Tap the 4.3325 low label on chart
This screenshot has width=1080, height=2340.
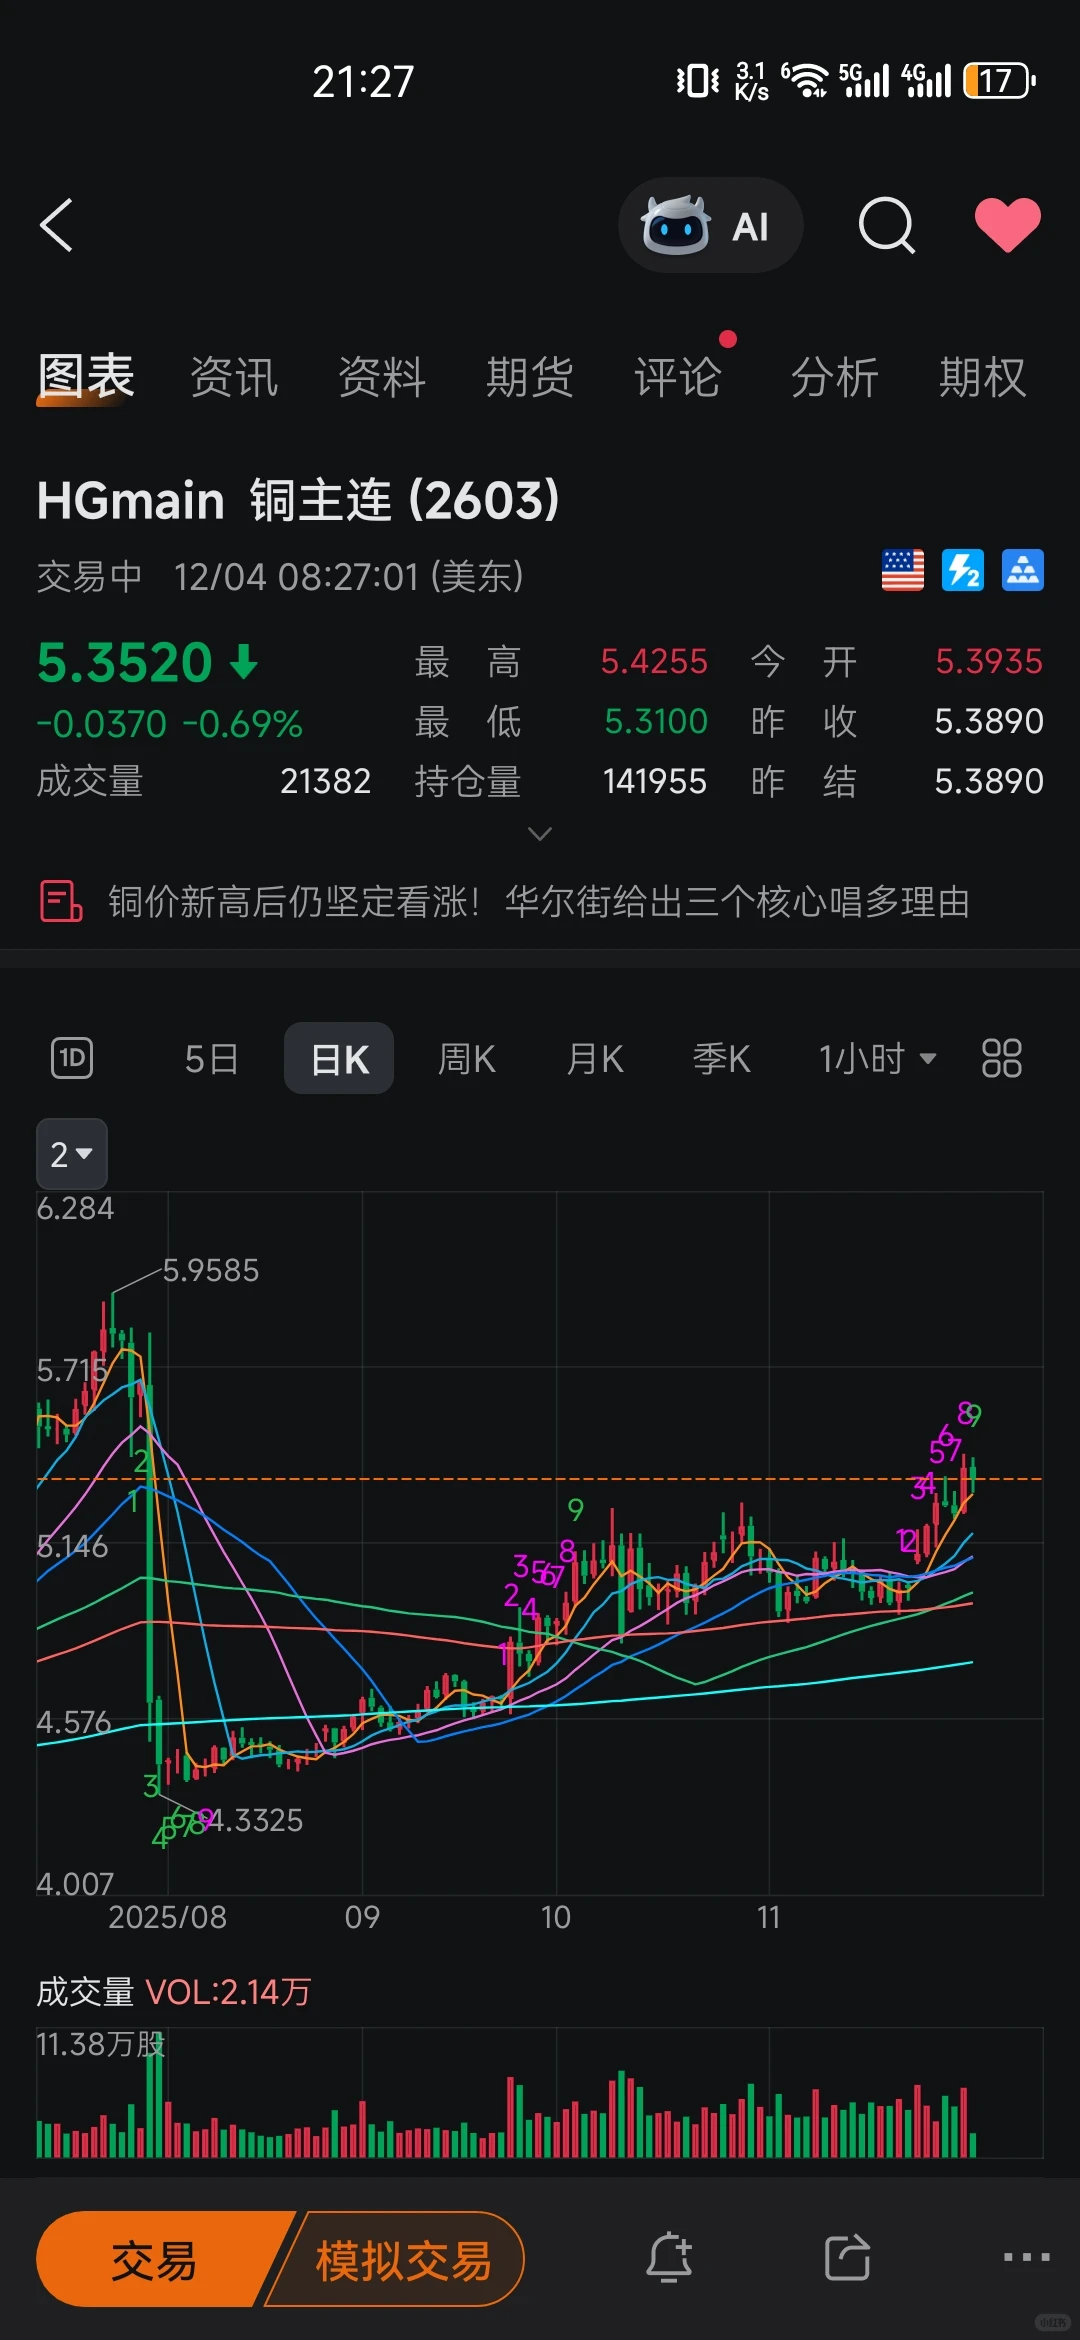click(255, 1820)
